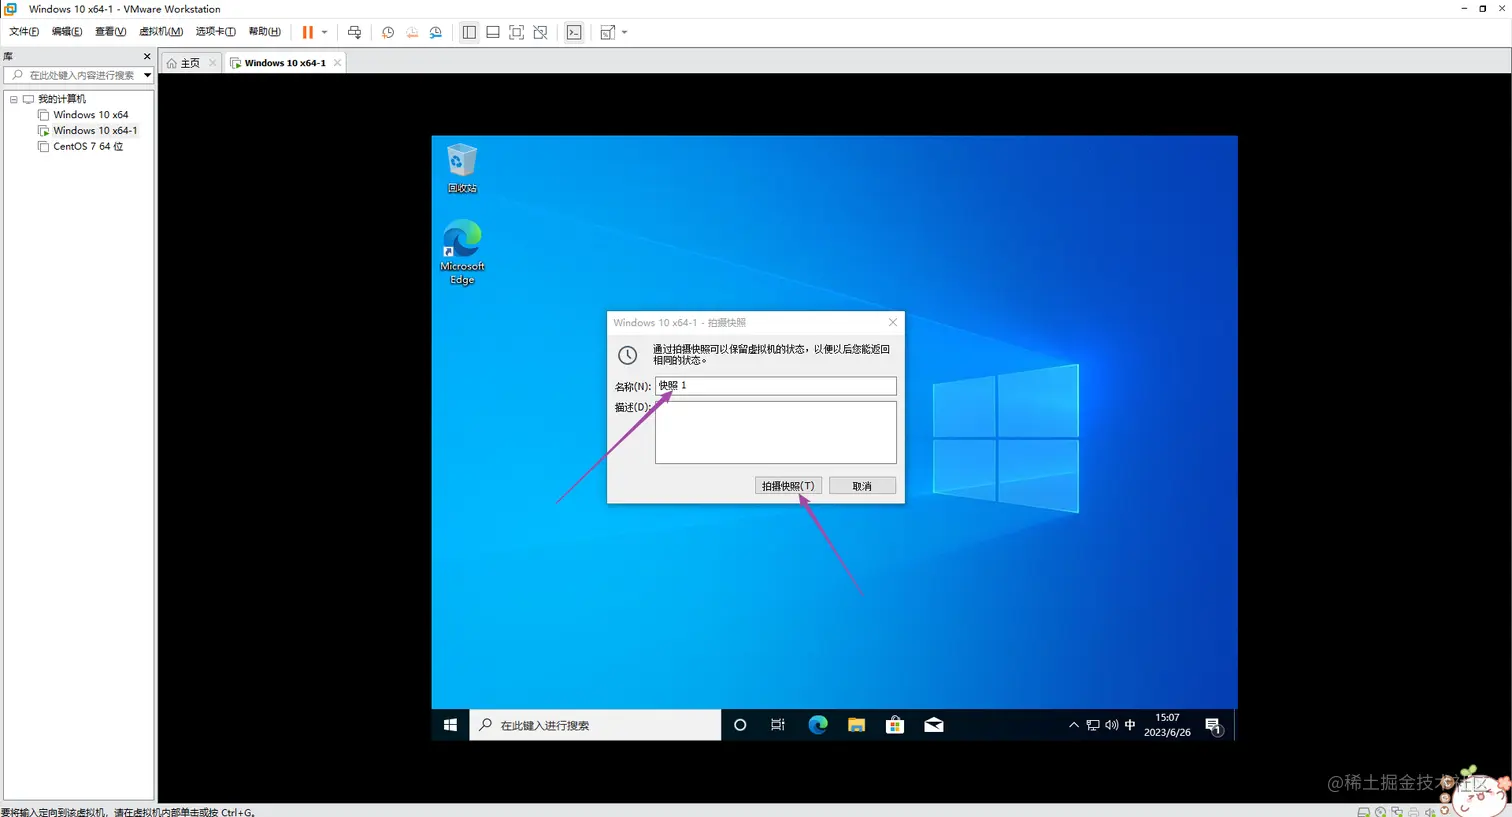Select 我的计算机 in the library tree
The image size is (1512, 817).
pos(61,99)
